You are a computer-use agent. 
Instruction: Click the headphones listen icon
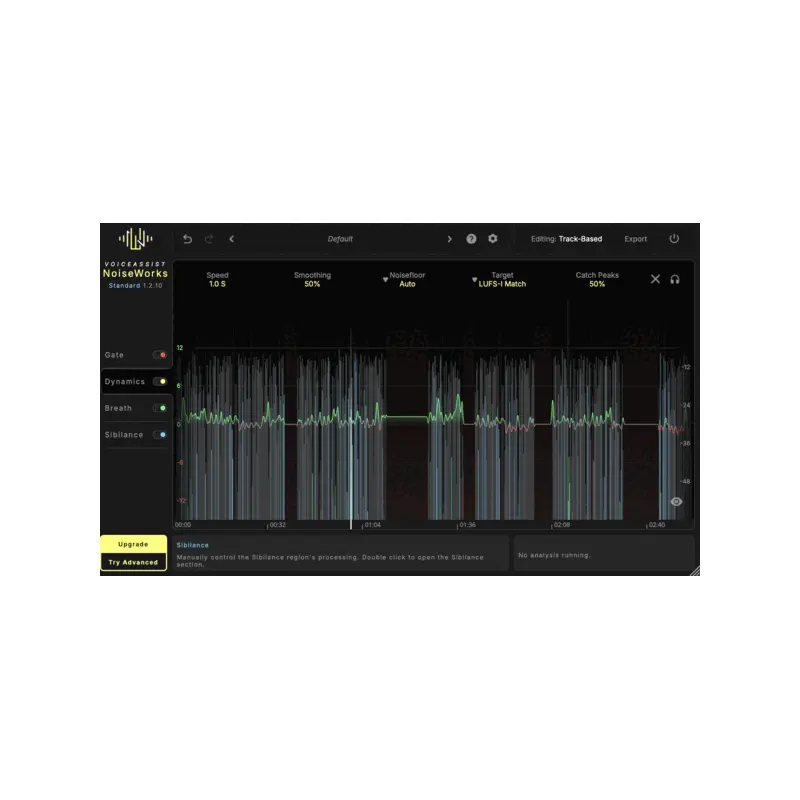(x=674, y=279)
